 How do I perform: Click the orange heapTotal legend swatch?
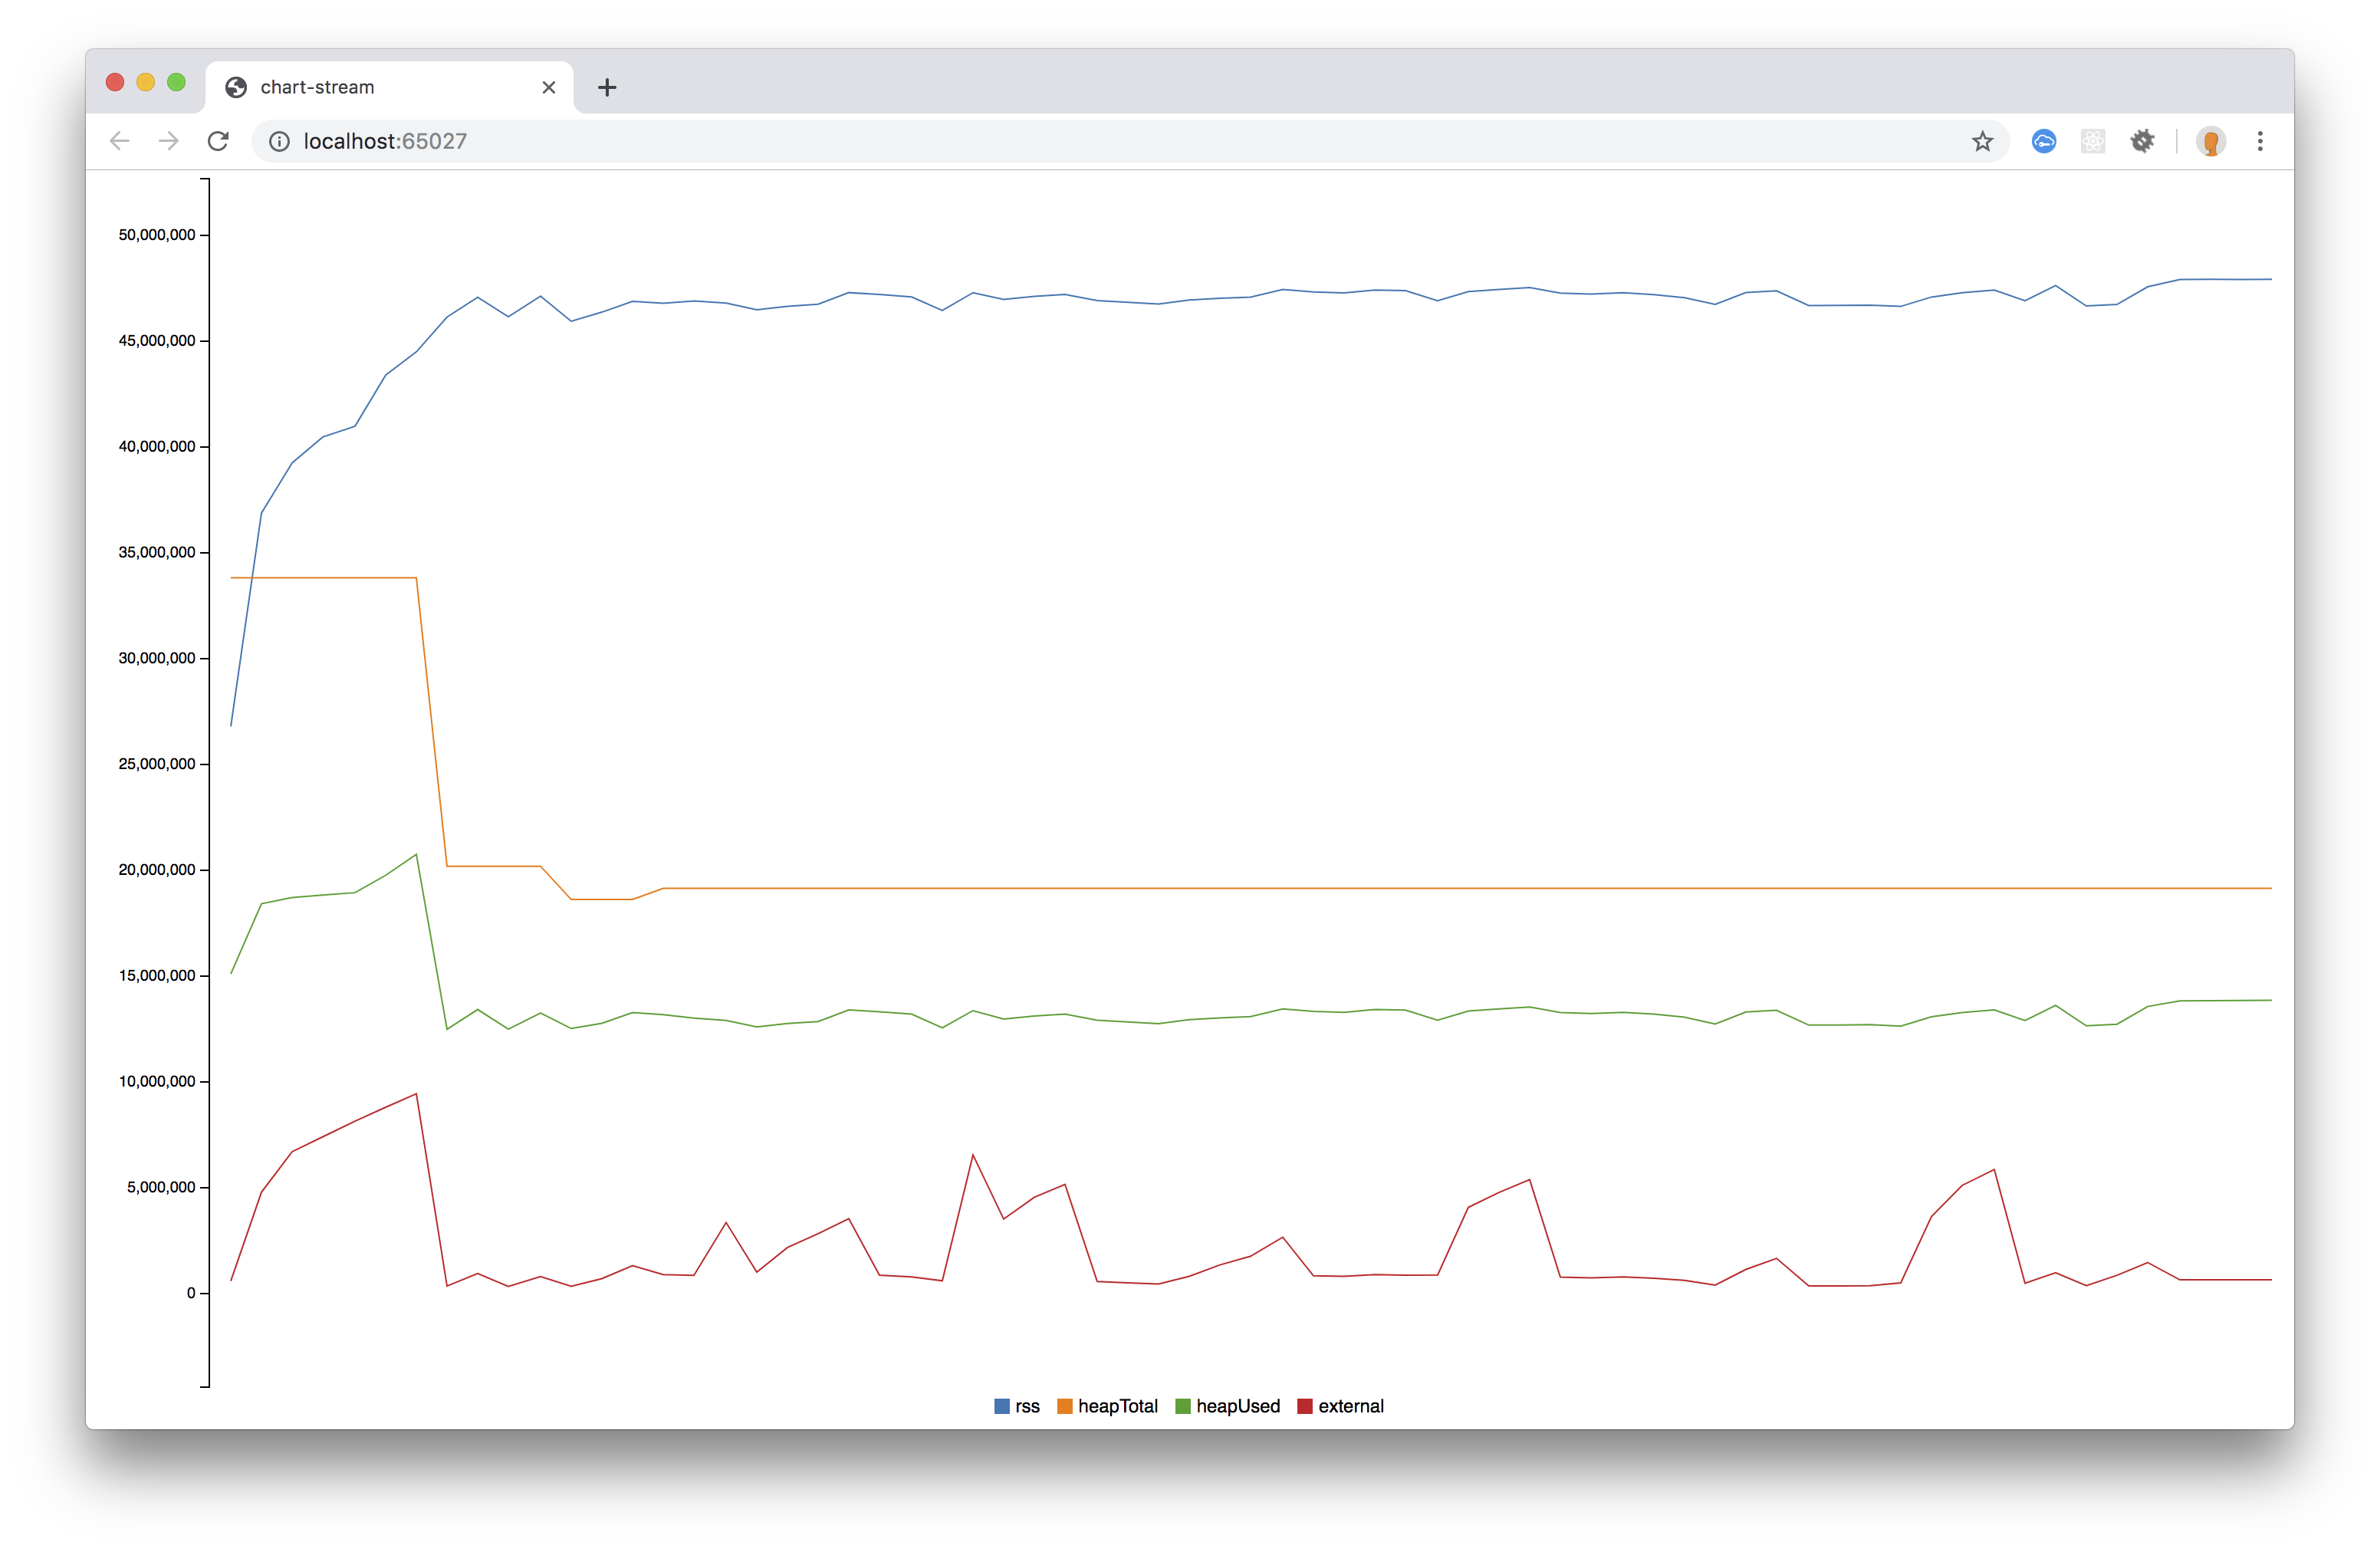(1064, 1406)
